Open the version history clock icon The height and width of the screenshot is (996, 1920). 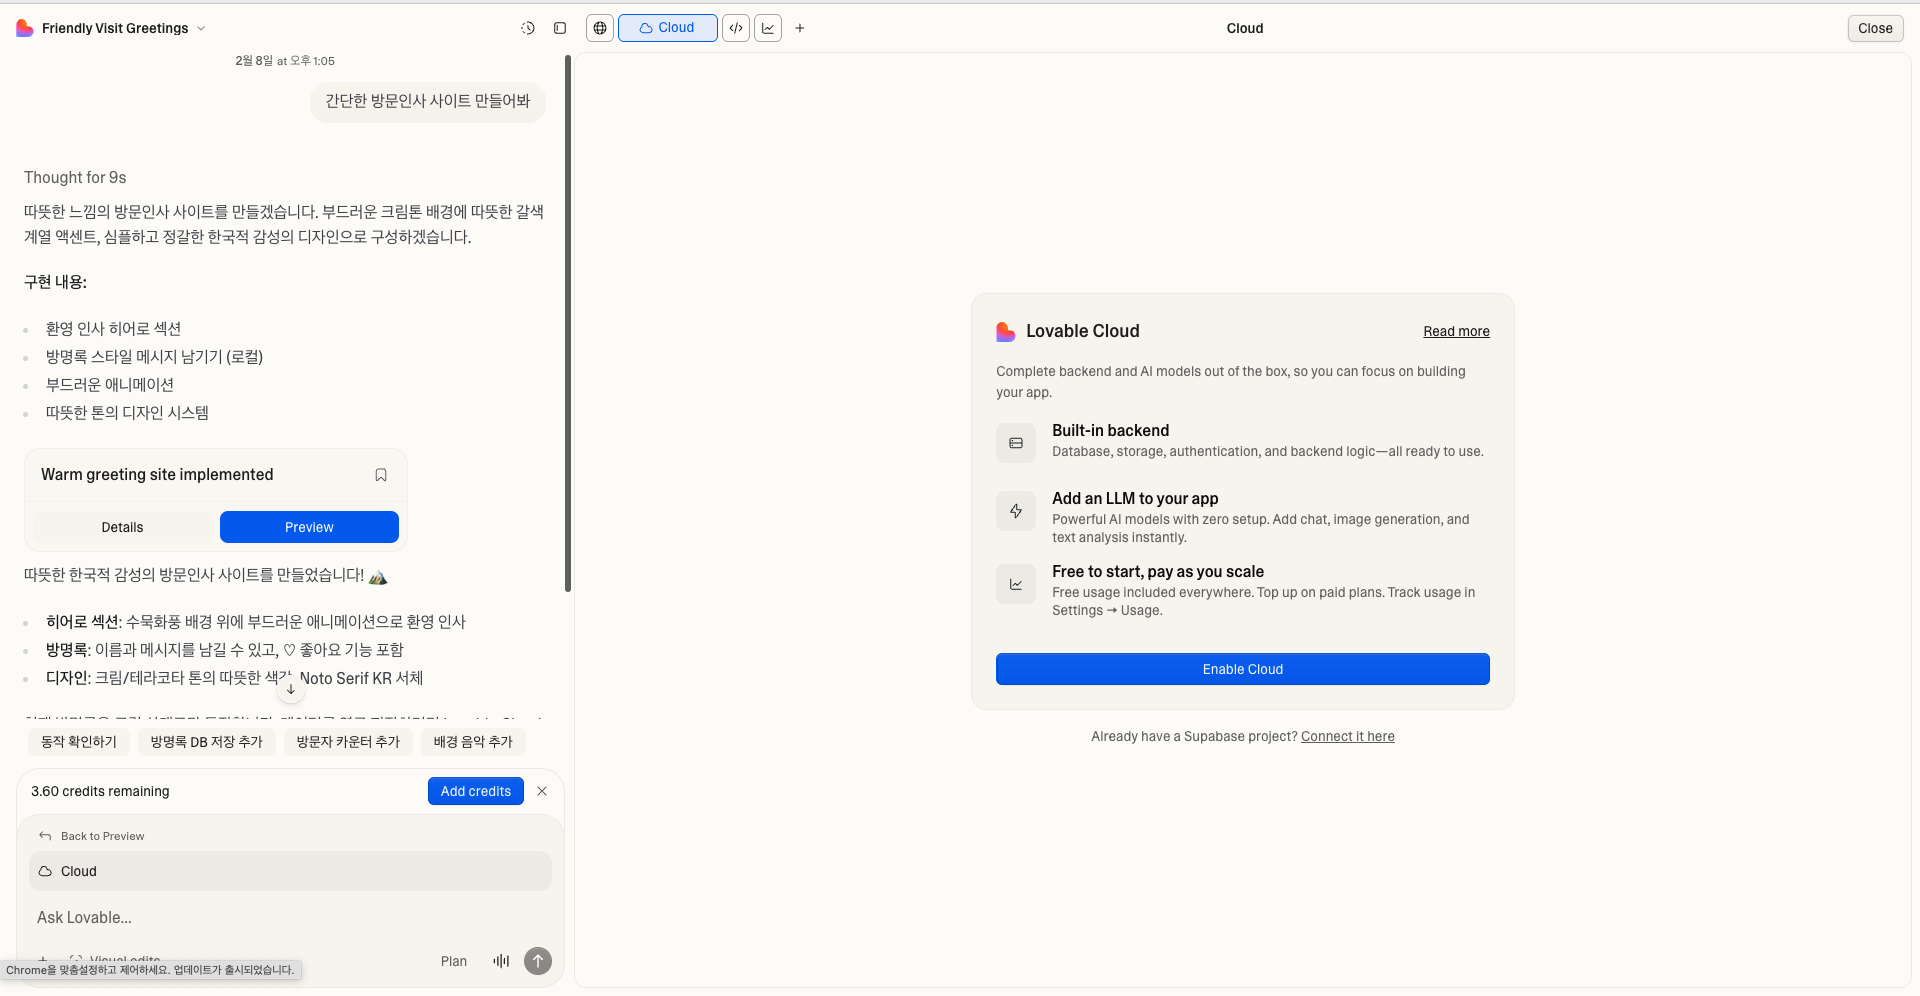528,28
